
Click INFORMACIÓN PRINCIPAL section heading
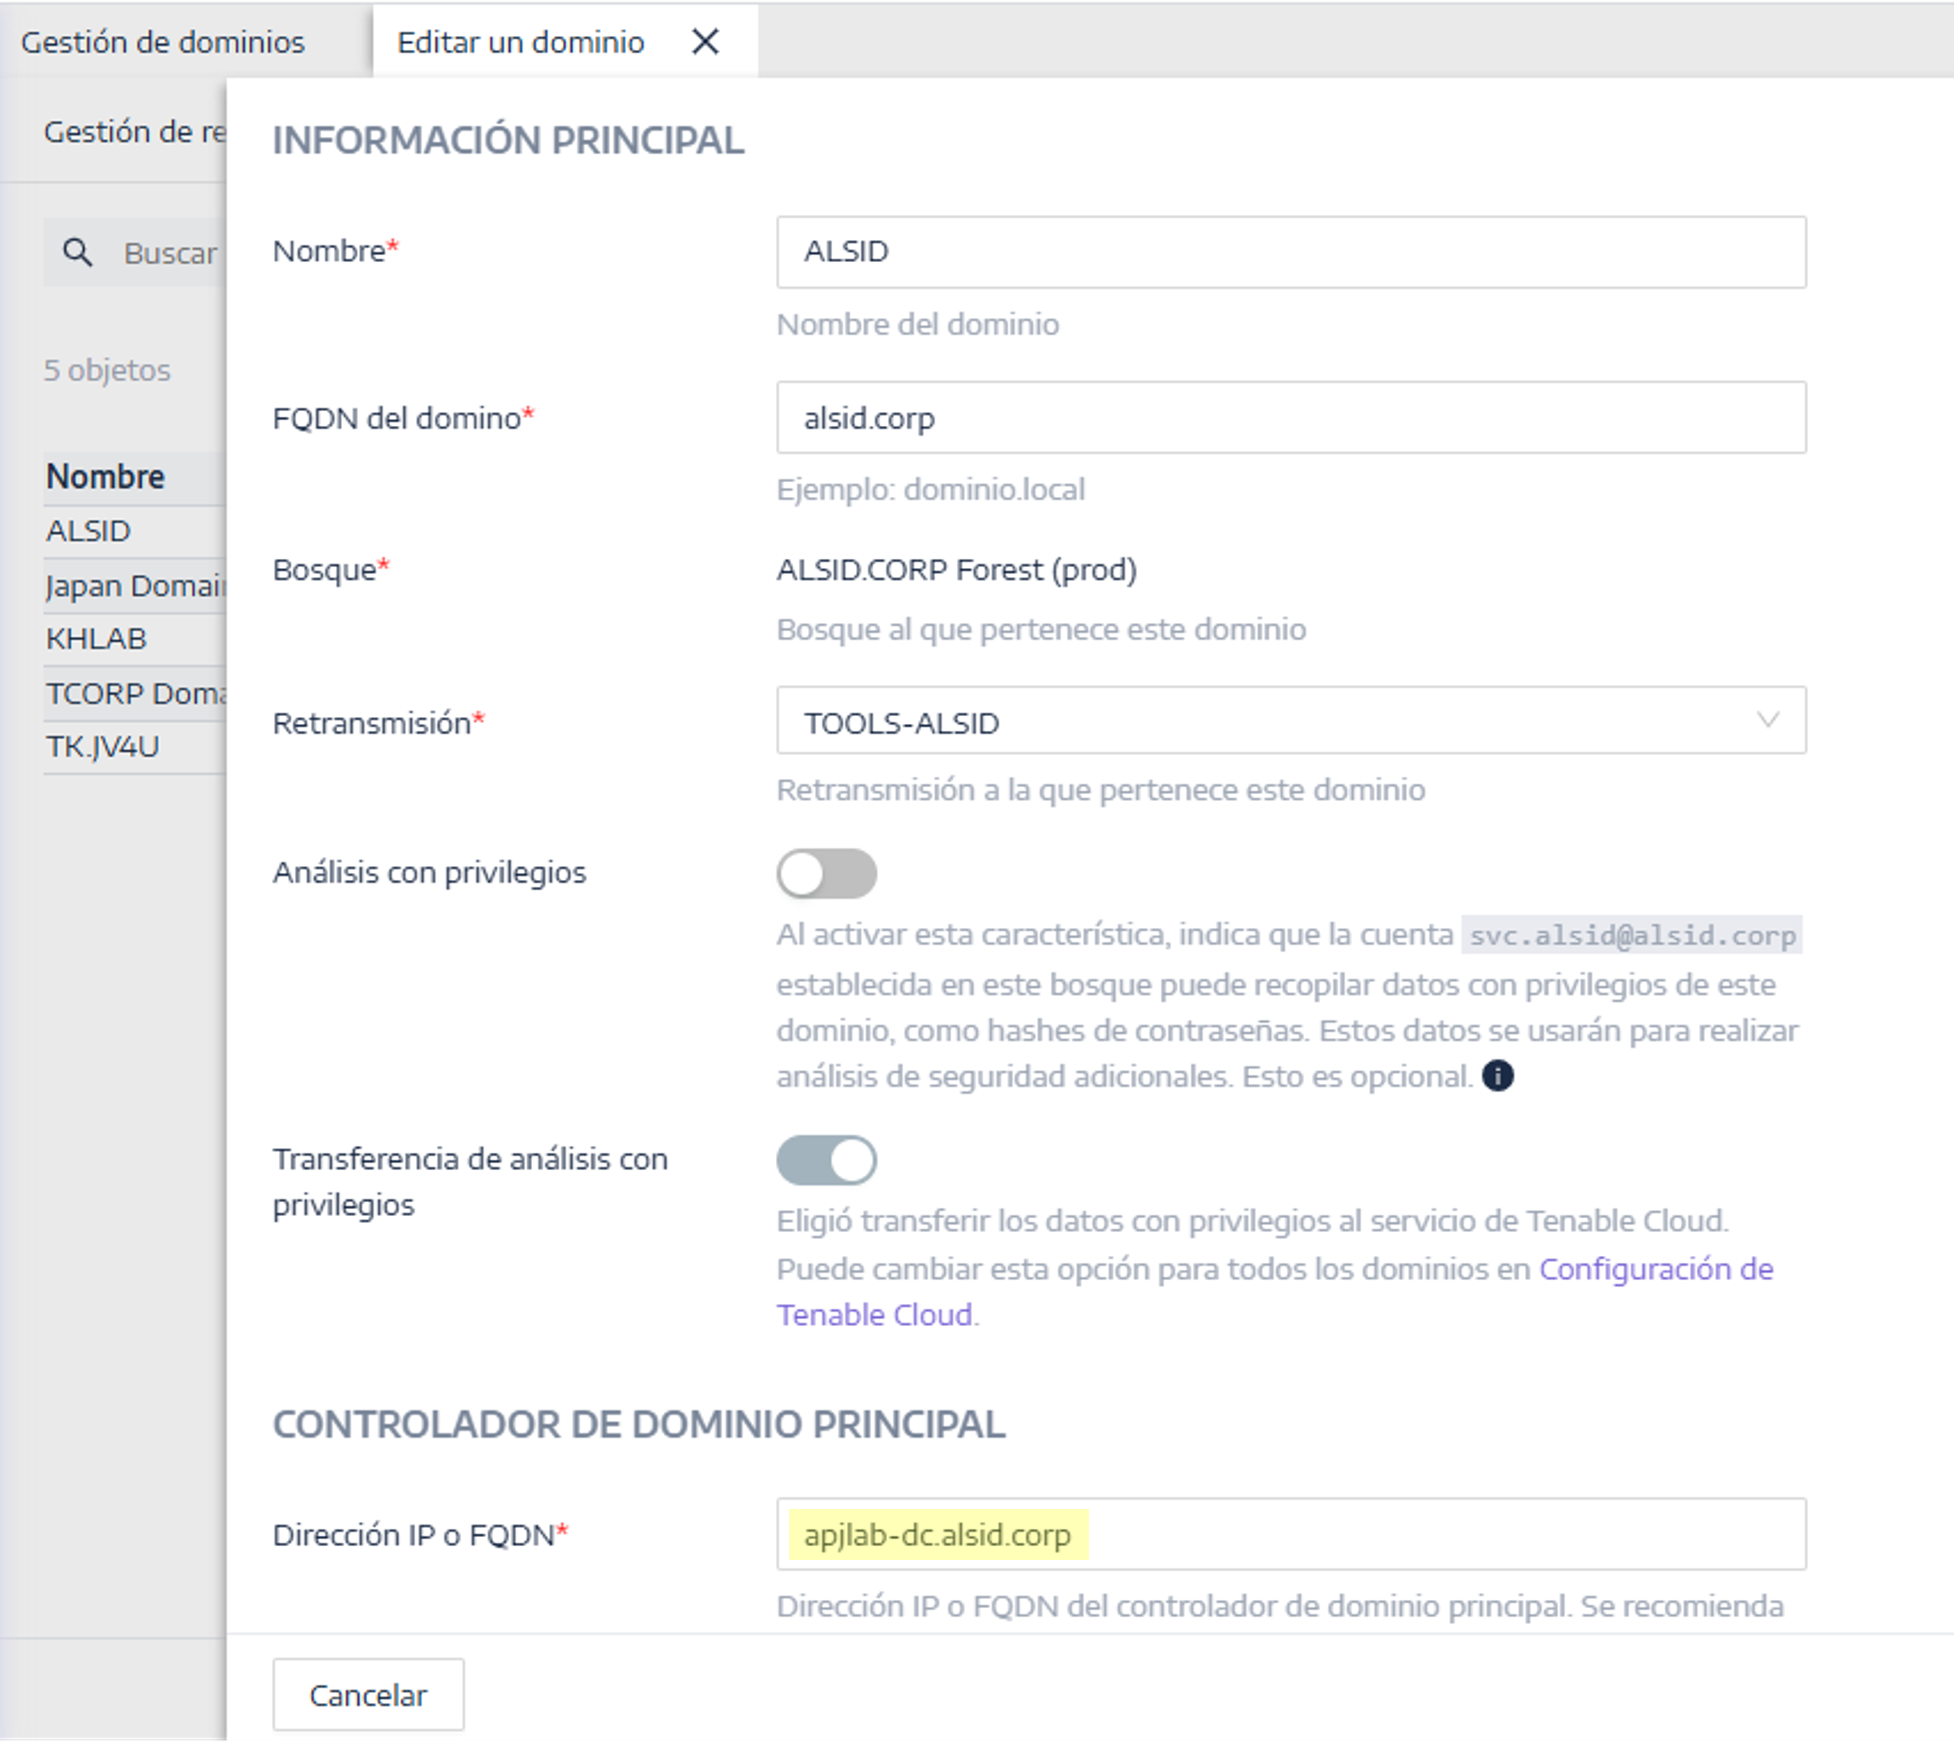[x=508, y=141]
